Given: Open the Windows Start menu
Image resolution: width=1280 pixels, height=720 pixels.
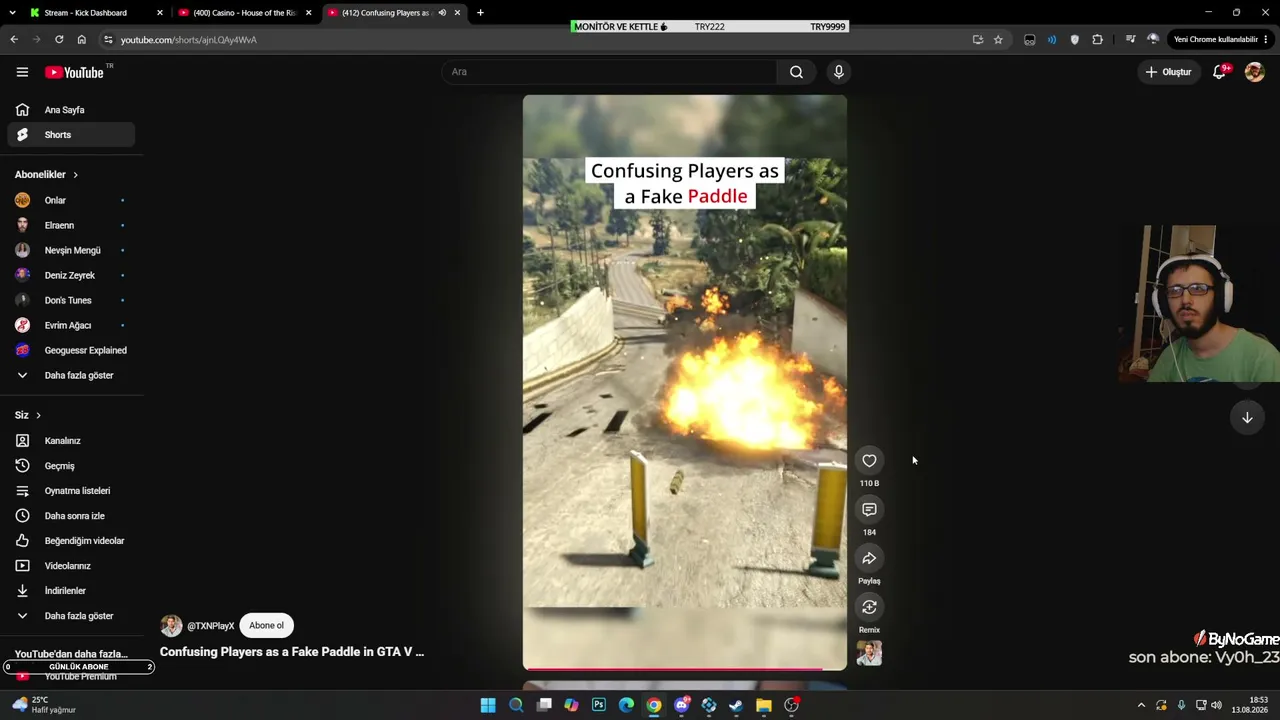Looking at the screenshot, I should pyautogui.click(x=488, y=705).
